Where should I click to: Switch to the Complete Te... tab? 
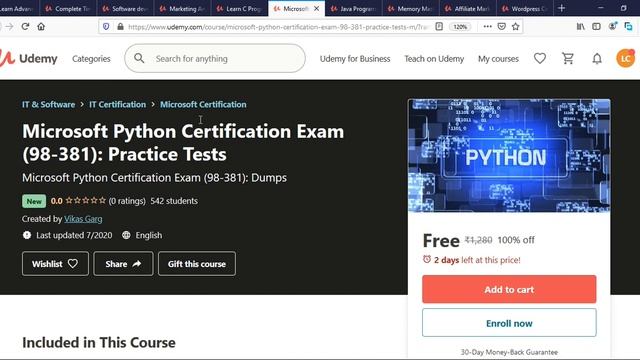pos(68,8)
